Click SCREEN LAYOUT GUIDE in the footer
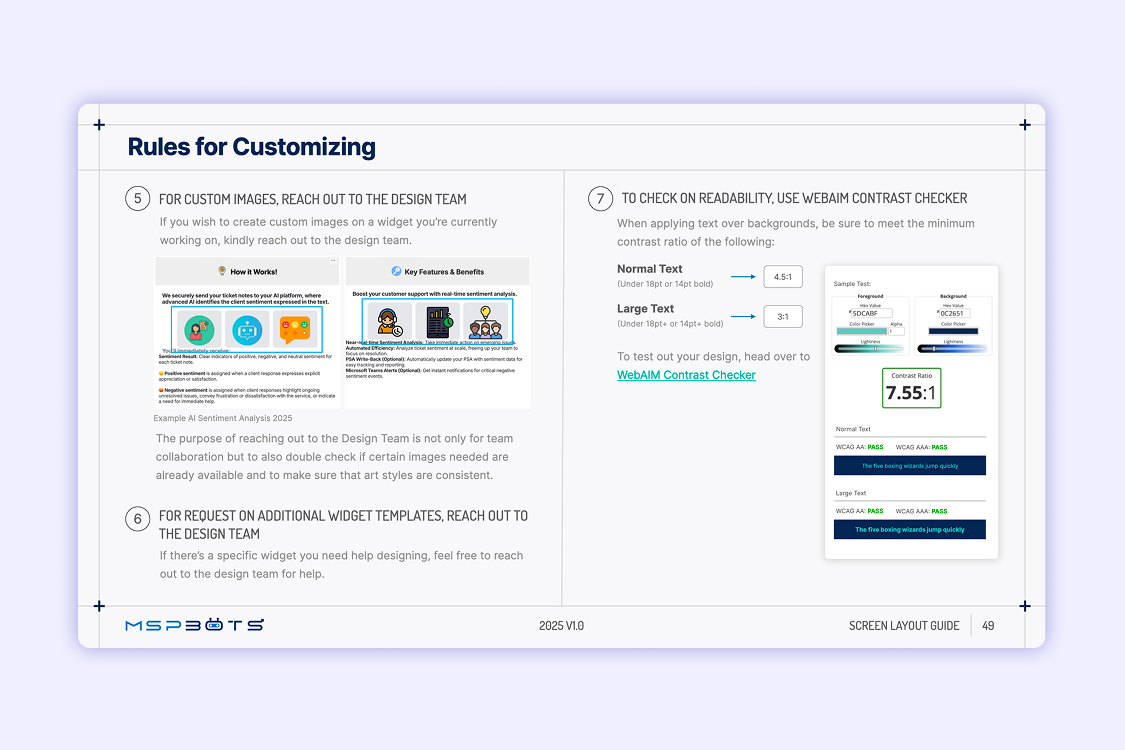1125x750 pixels. [x=904, y=626]
